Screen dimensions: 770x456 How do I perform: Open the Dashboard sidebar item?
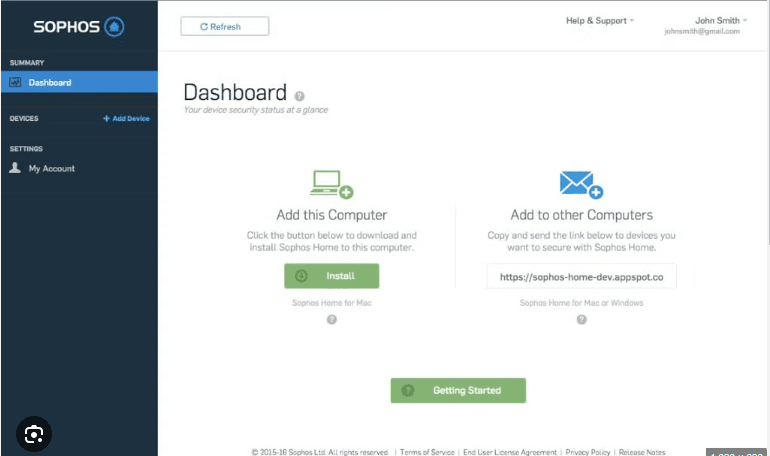[80, 82]
